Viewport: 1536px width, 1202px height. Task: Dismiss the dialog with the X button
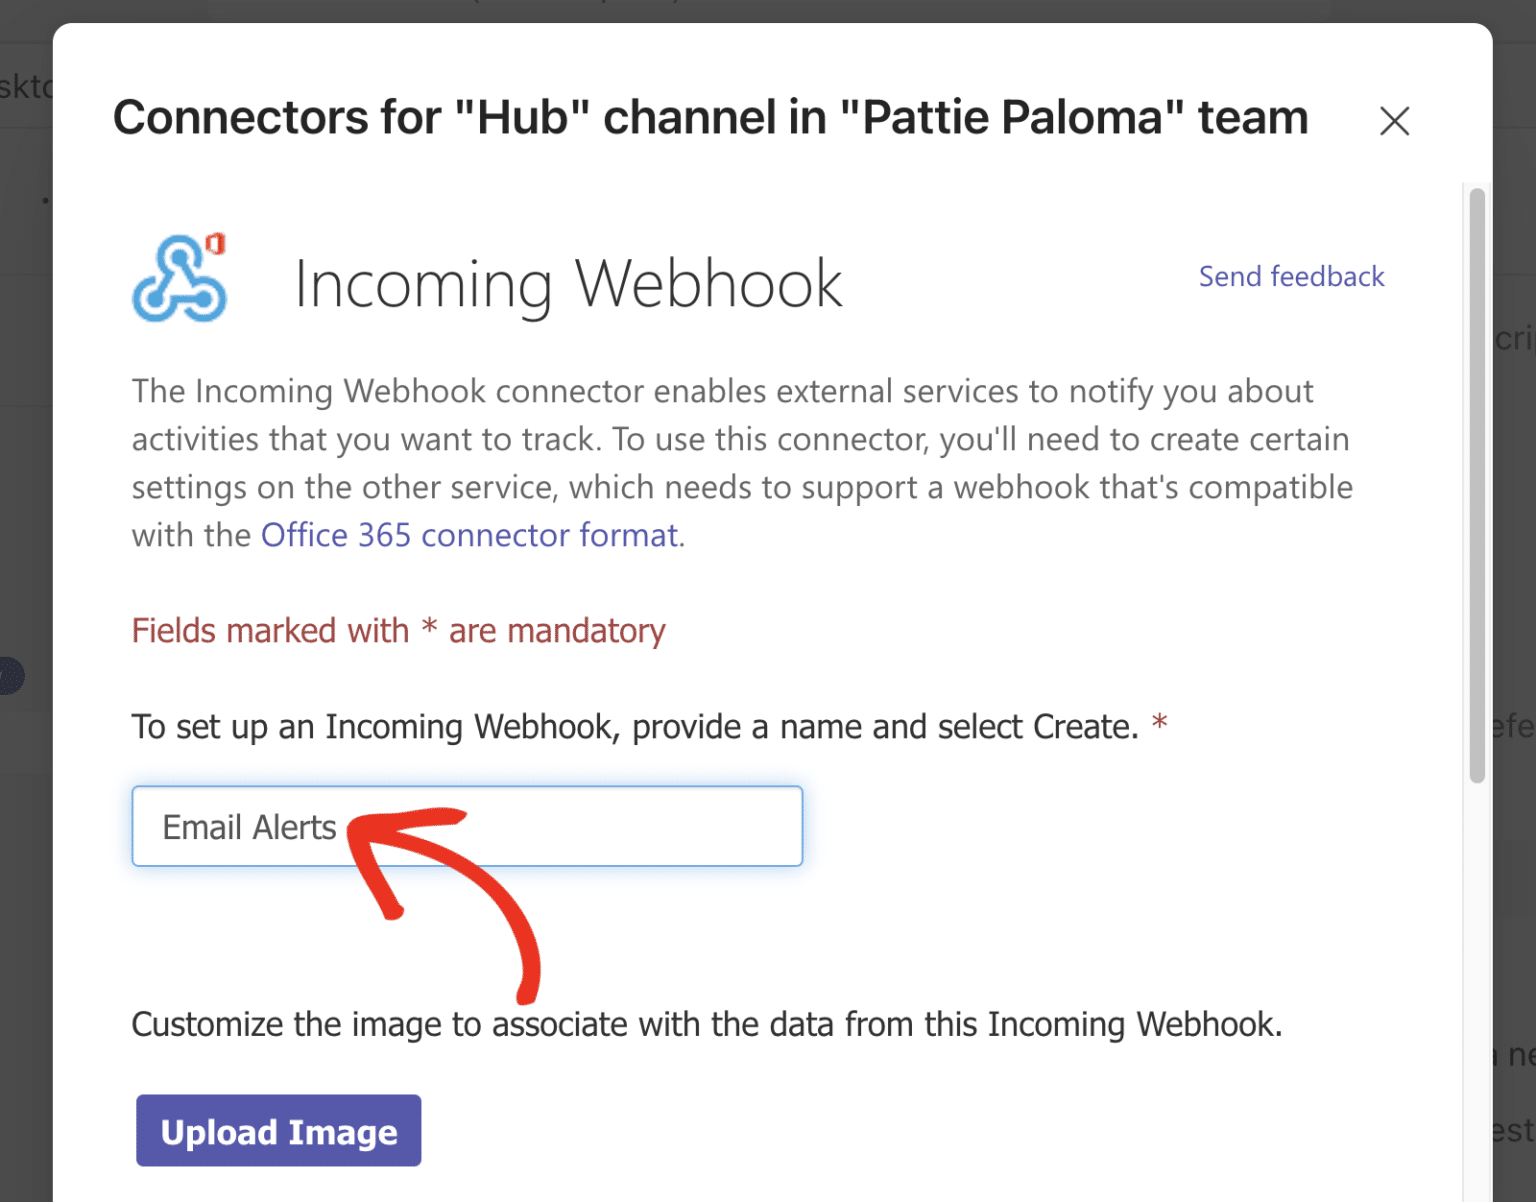point(1394,121)
